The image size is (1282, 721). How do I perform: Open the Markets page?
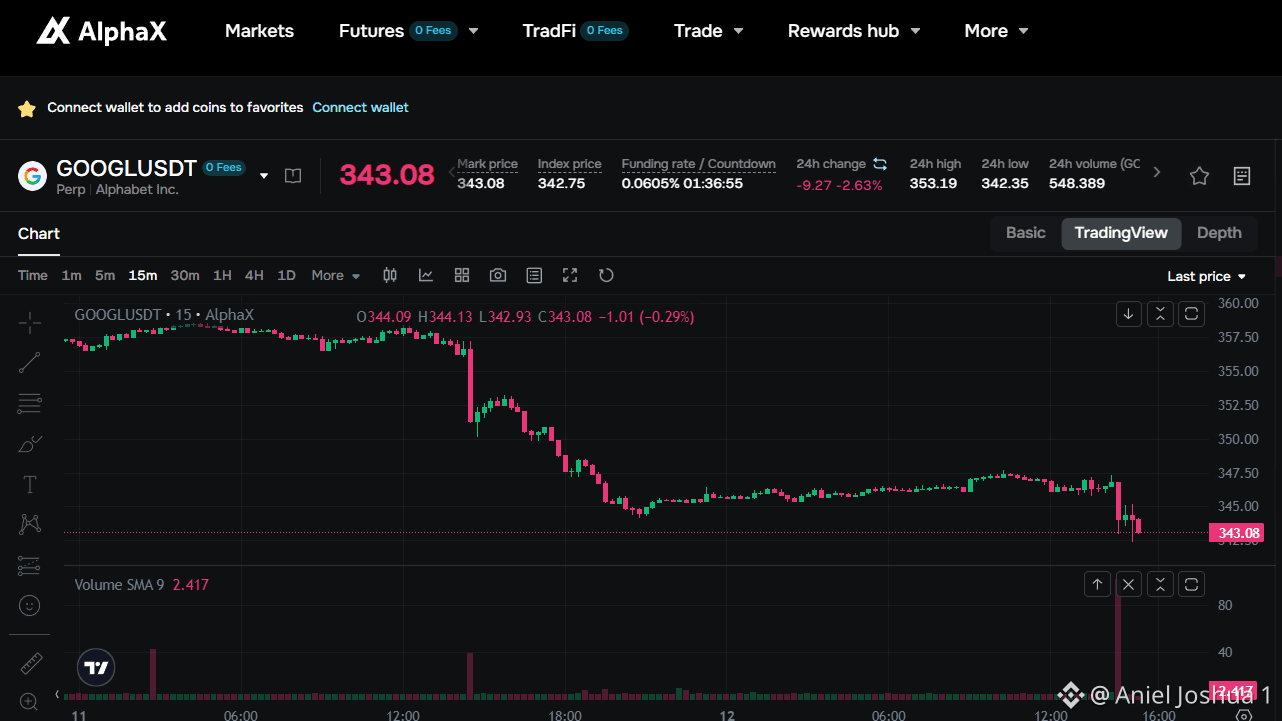[259, 31]
